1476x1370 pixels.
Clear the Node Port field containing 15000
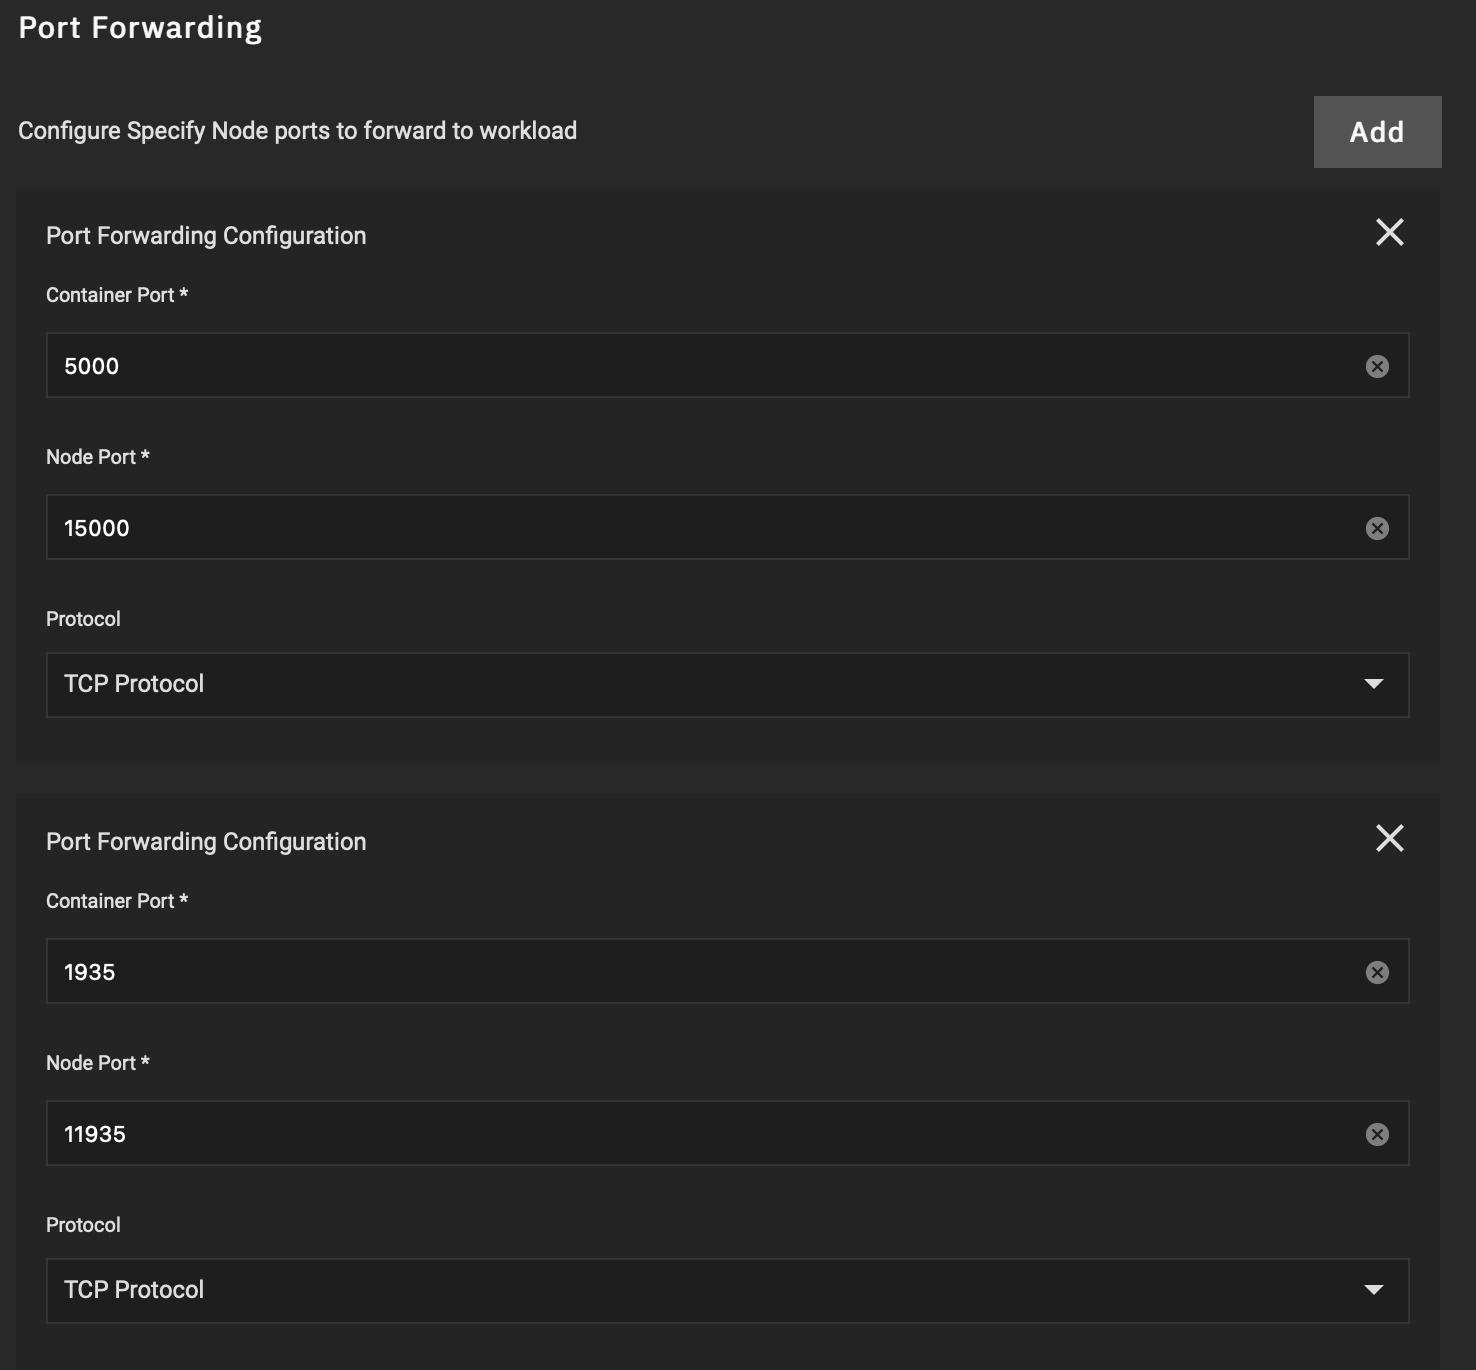(1377, 529)
